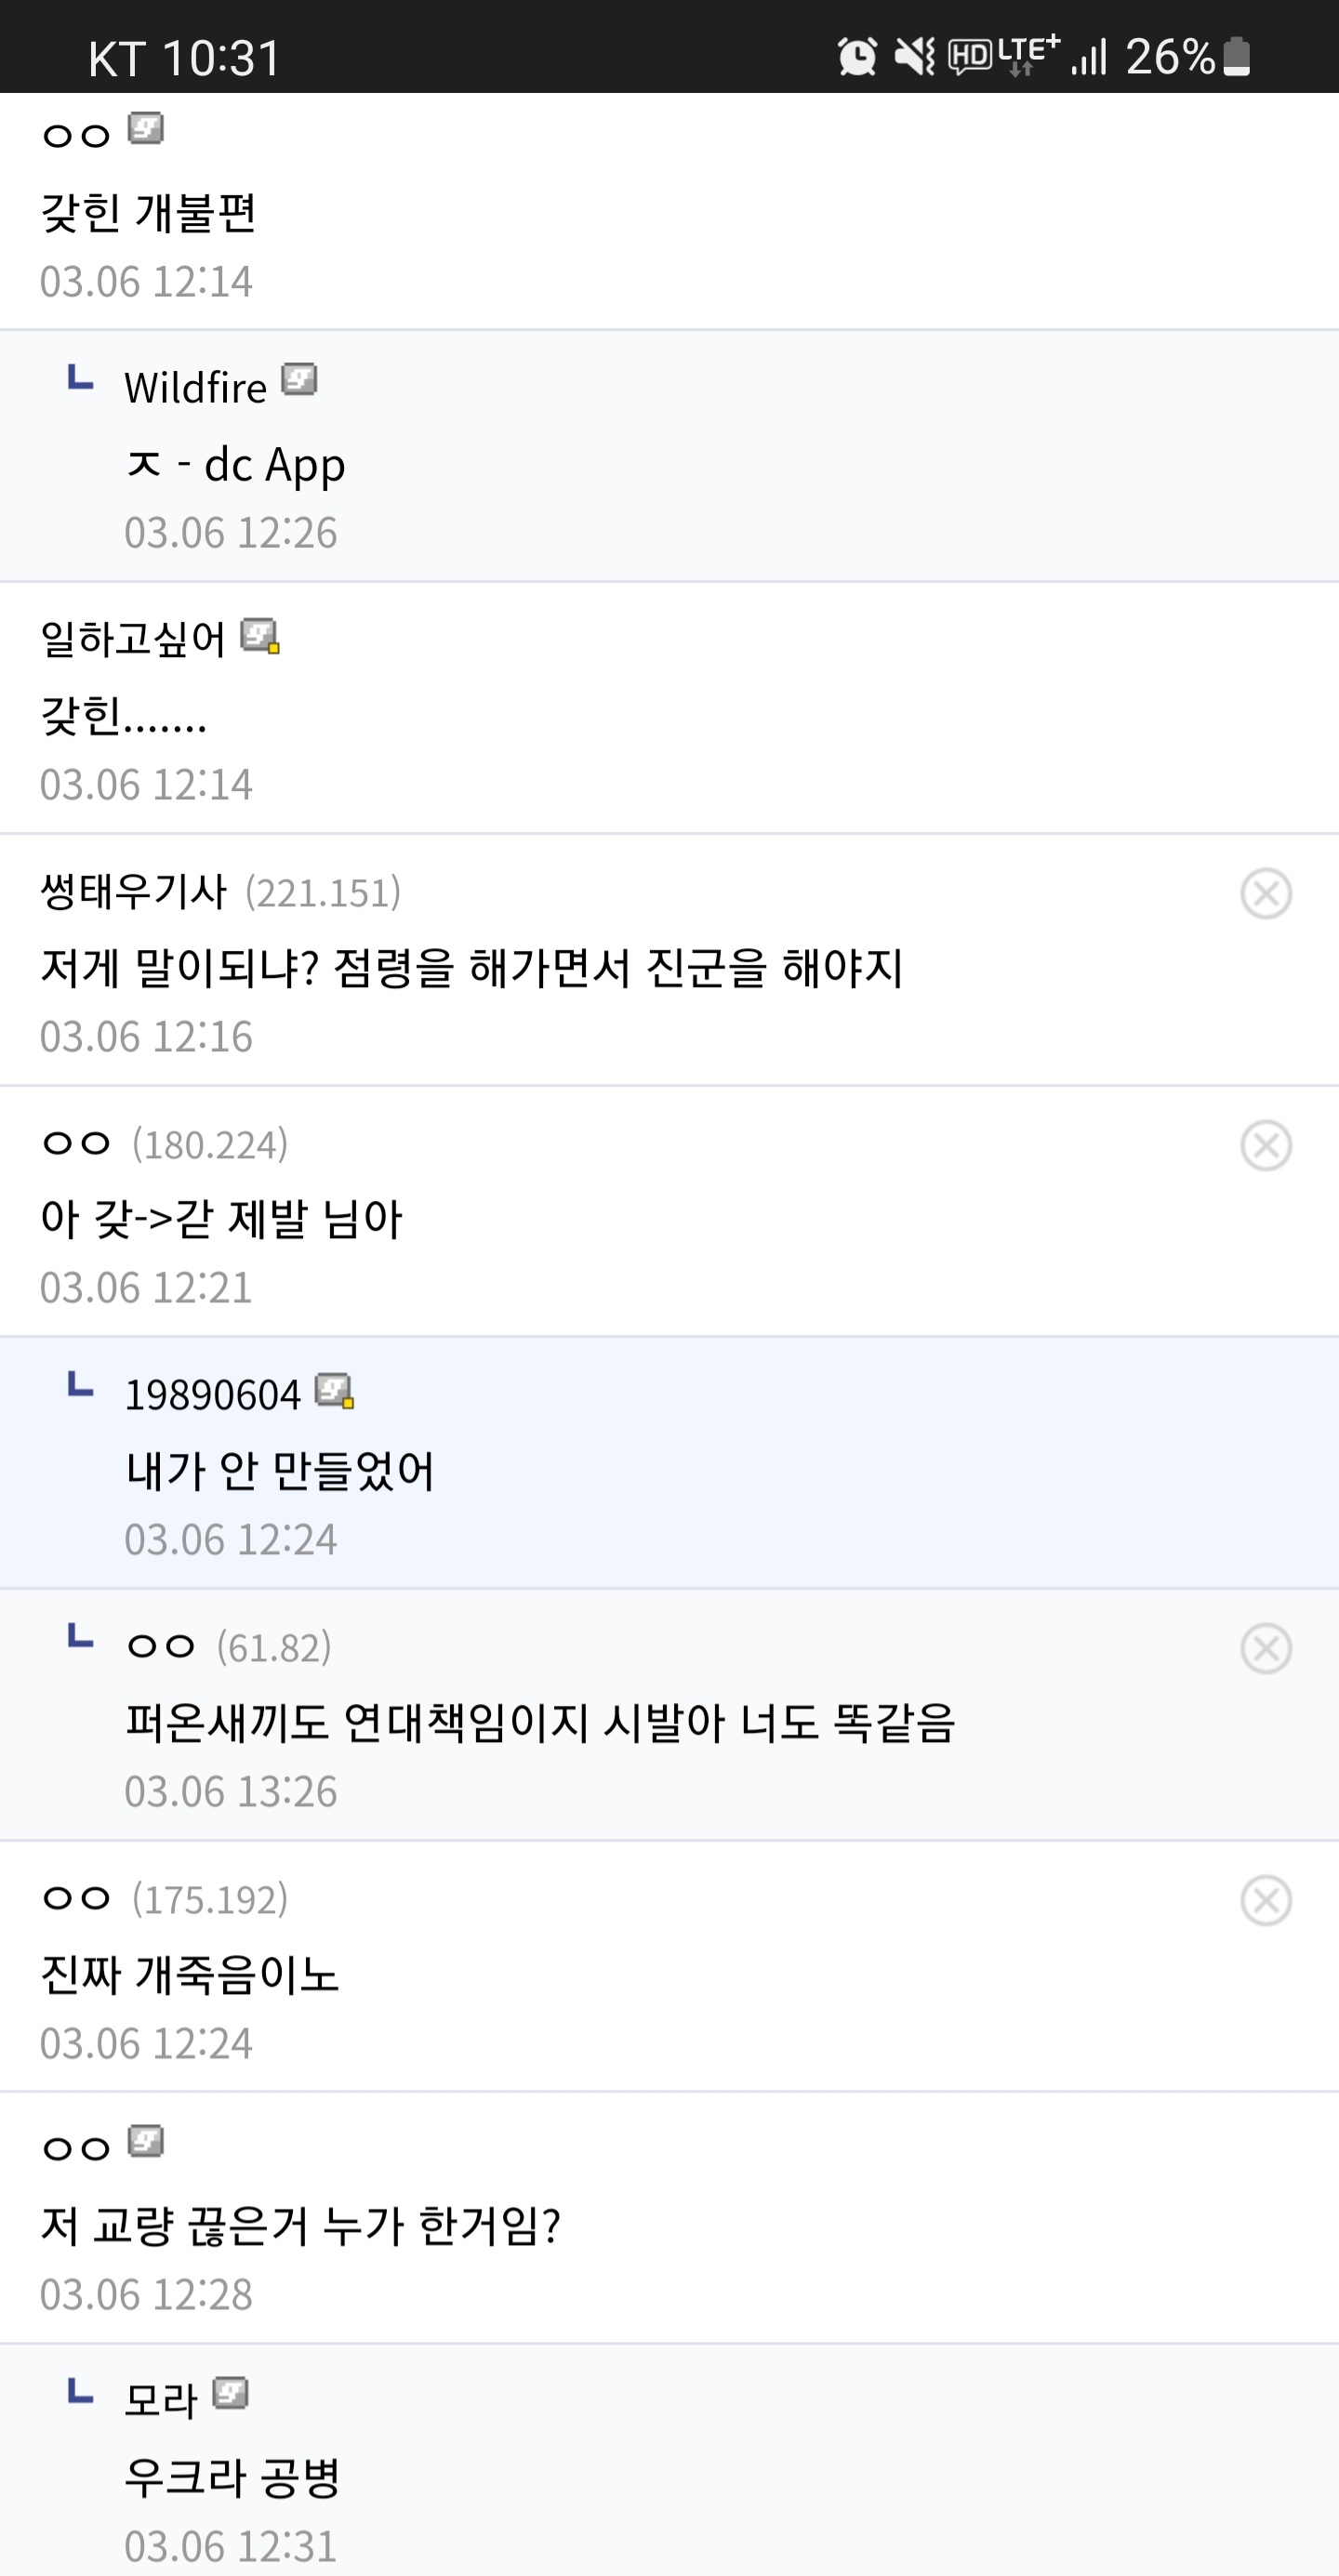Tap the nickname 썽태우기사
The width and height of the screenshot is (1339, 2576).
tap(134, 892)
